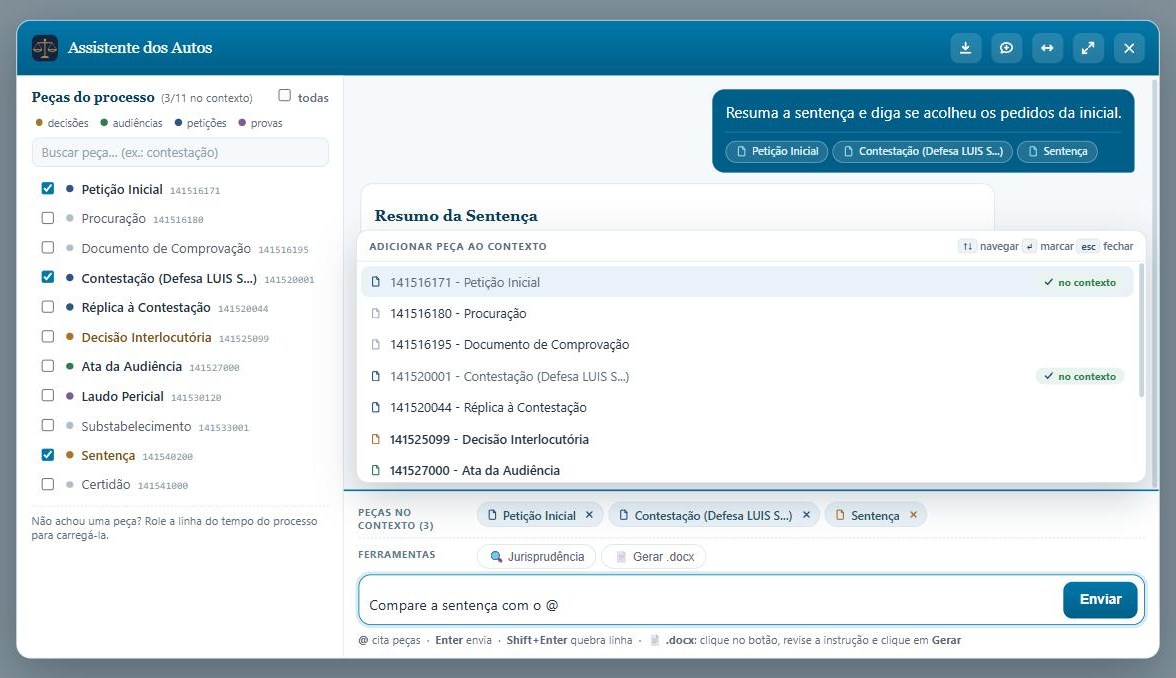Screen dimensions: 1176x678
Task: Uncheck the Sentença checkbox
Action: [x=48, y=454]
